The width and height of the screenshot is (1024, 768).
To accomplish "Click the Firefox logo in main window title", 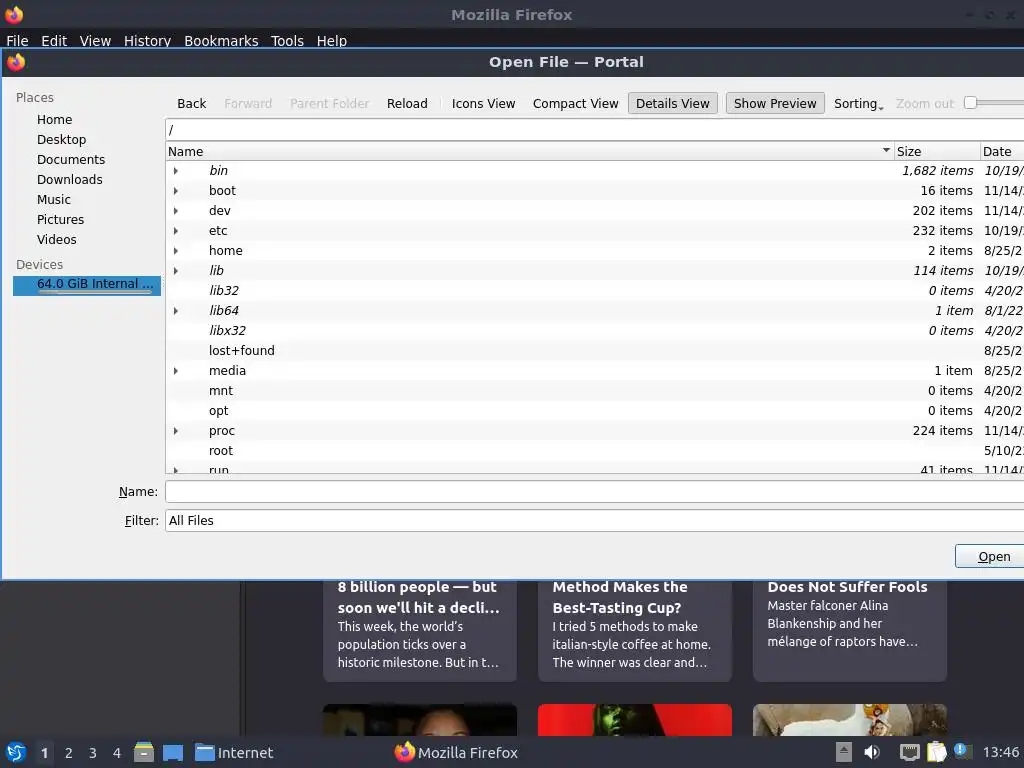I will pos(14,14).
